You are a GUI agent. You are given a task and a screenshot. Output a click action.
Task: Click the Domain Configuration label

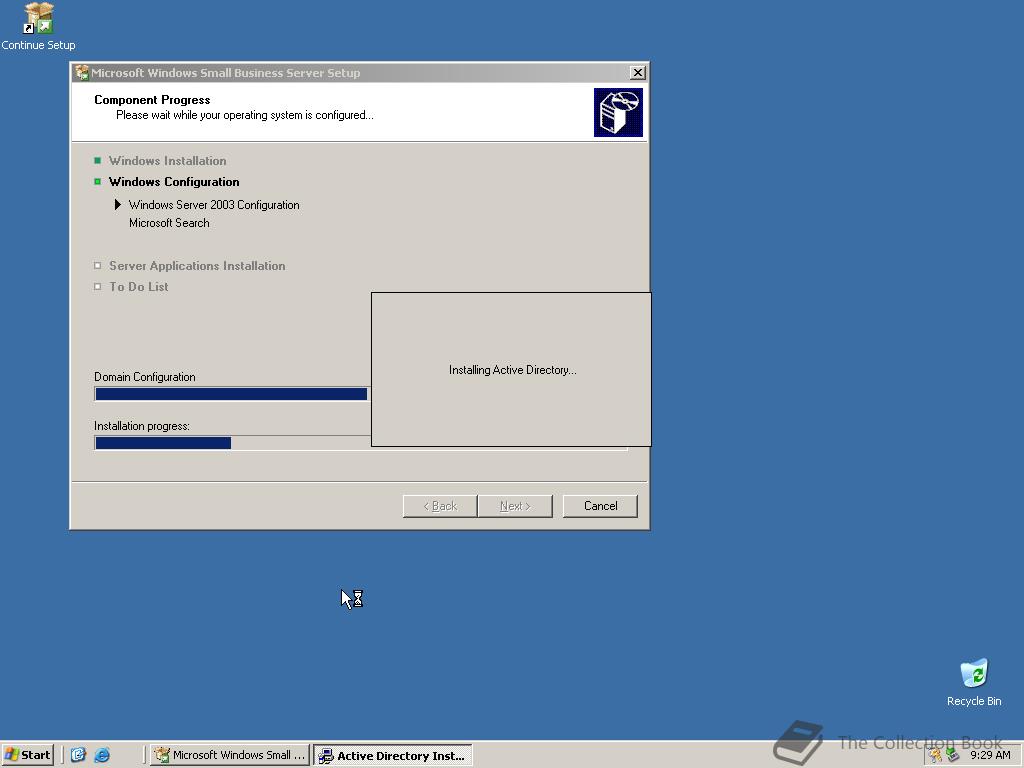tap(145, 377)
